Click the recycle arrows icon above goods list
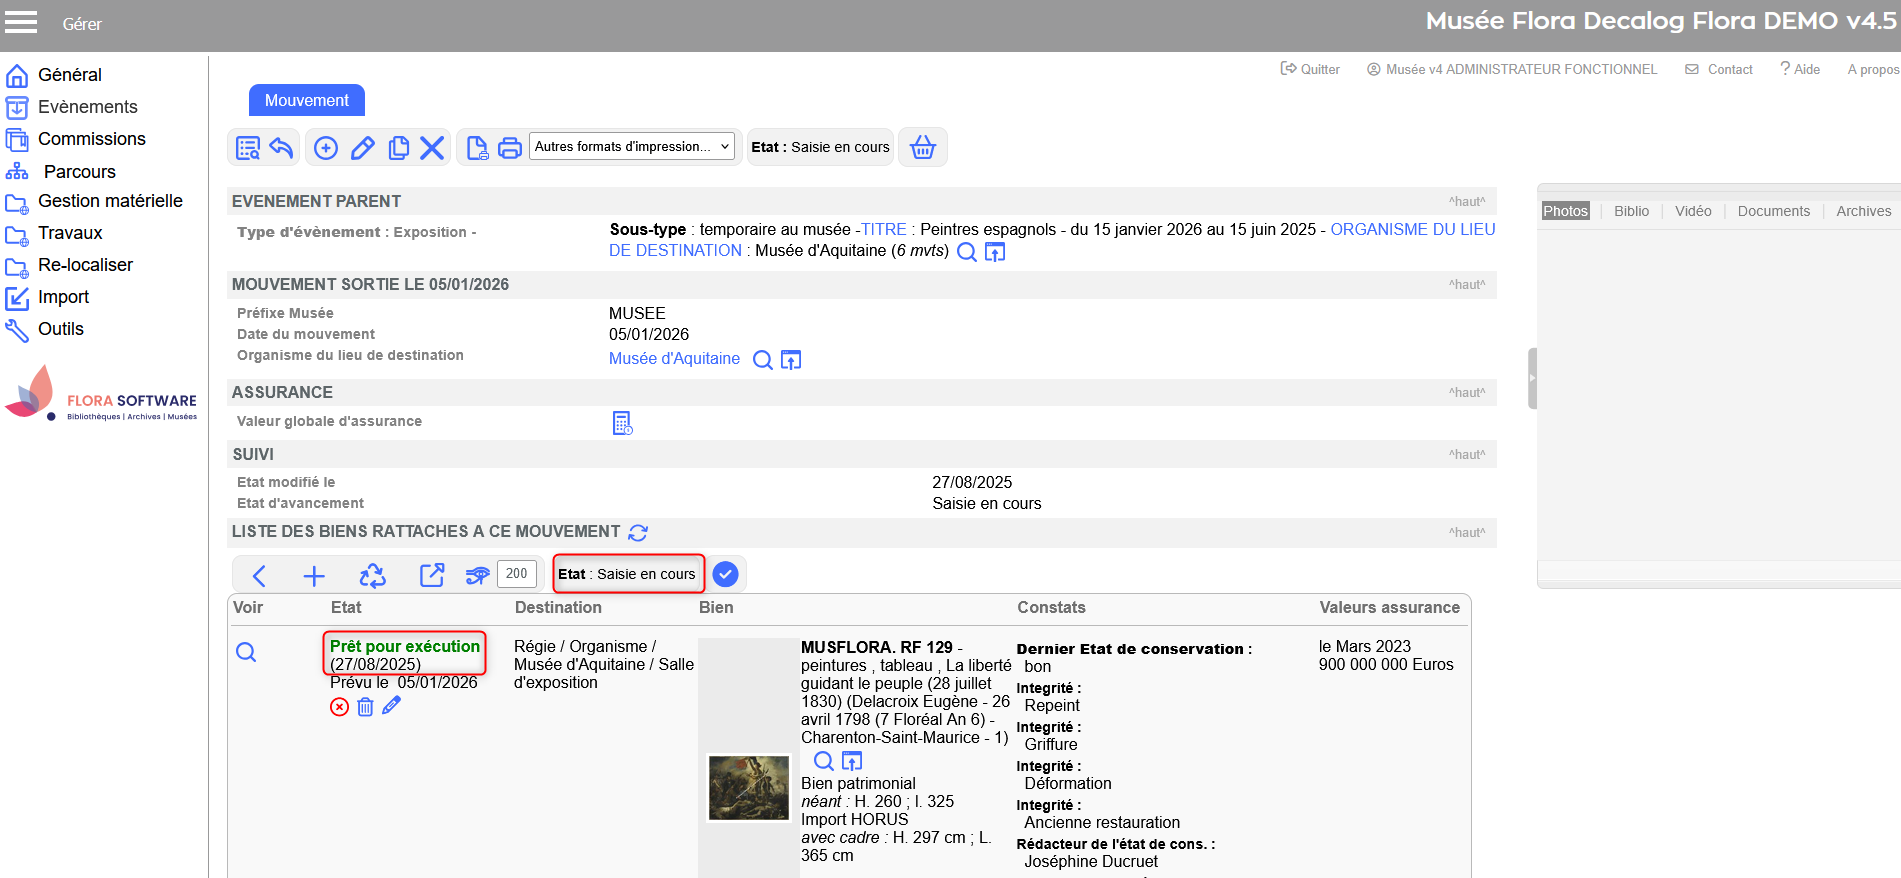This screenshot has height=878, width=1901. (372, 575)
